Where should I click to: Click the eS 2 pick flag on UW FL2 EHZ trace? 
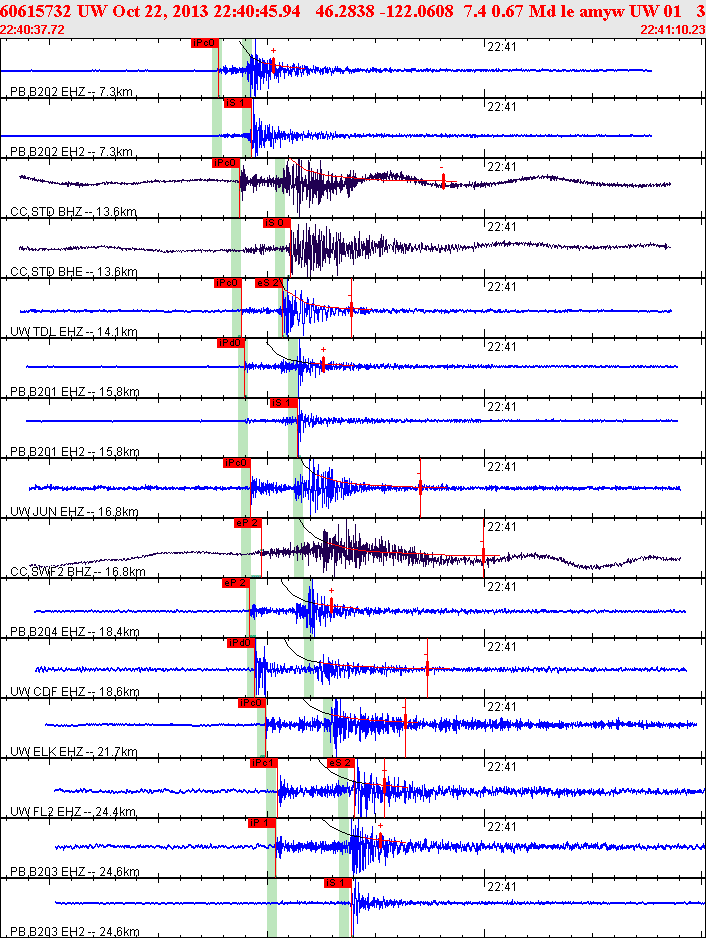pos(341,763)
